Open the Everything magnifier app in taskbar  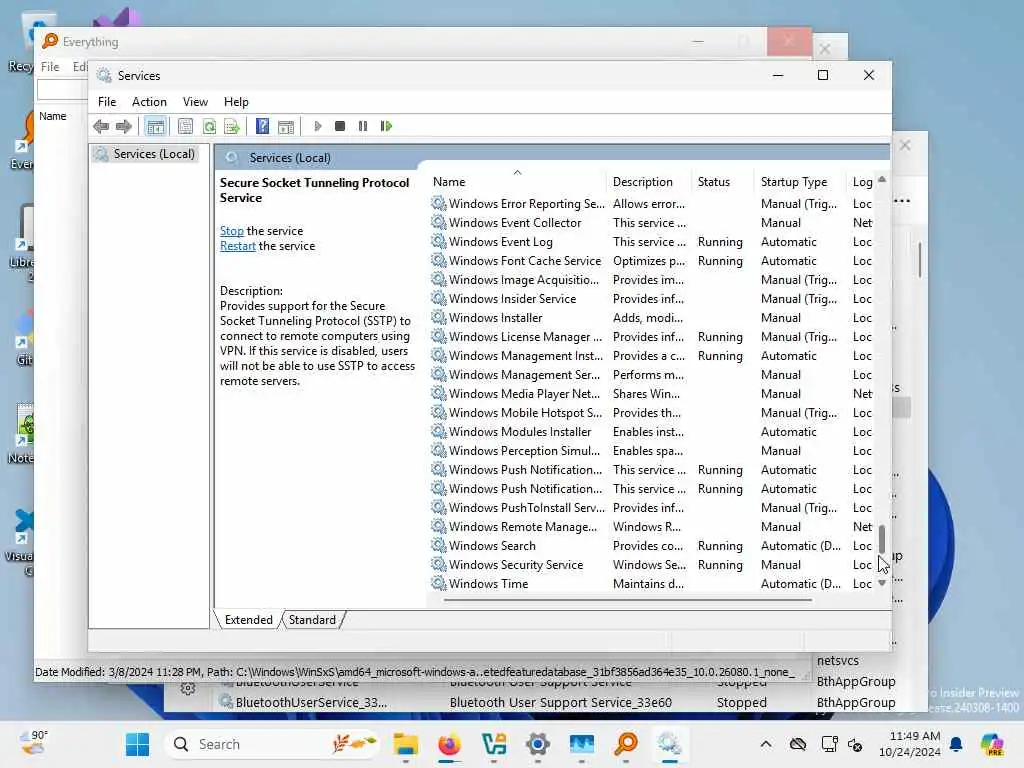click(626, 744)
